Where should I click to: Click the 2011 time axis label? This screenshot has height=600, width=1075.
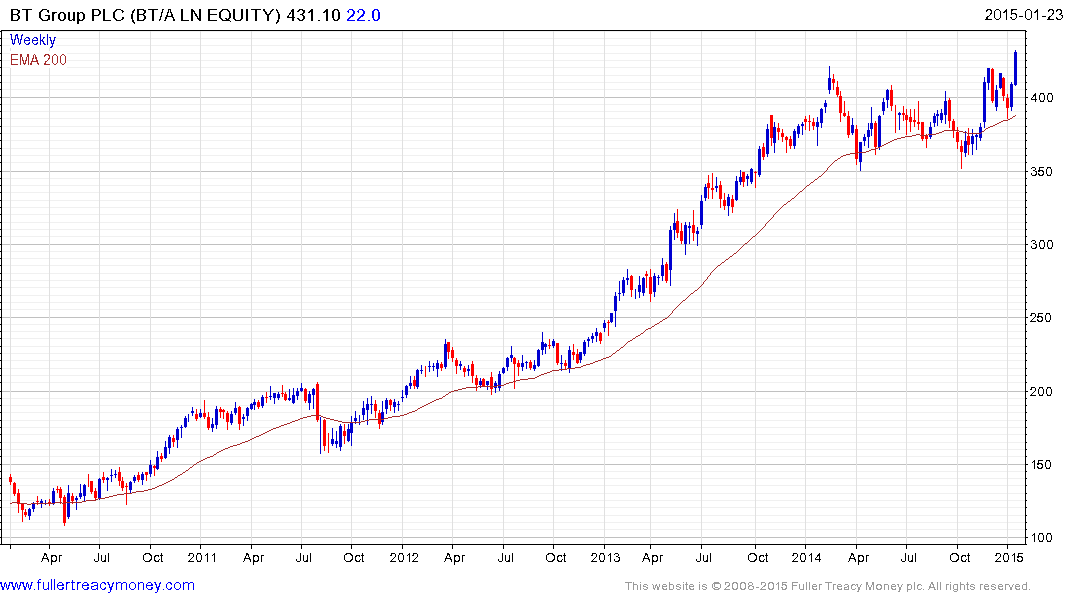(x=202, y=557)
